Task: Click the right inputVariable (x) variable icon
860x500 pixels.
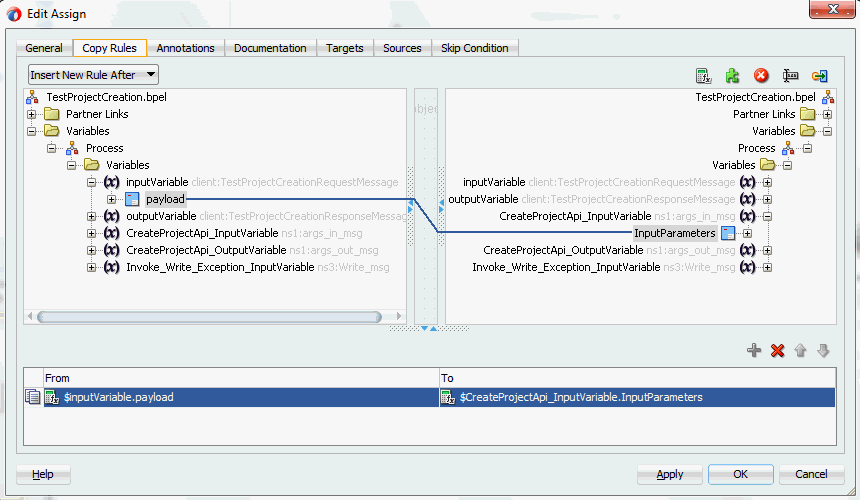Action: pyautogui.click(x=748, y=182)
